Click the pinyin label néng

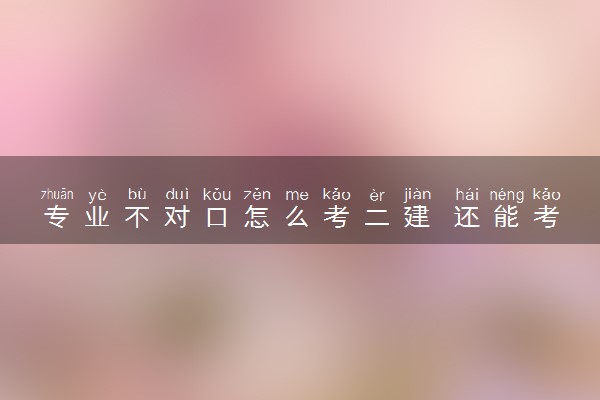(507, 196)
